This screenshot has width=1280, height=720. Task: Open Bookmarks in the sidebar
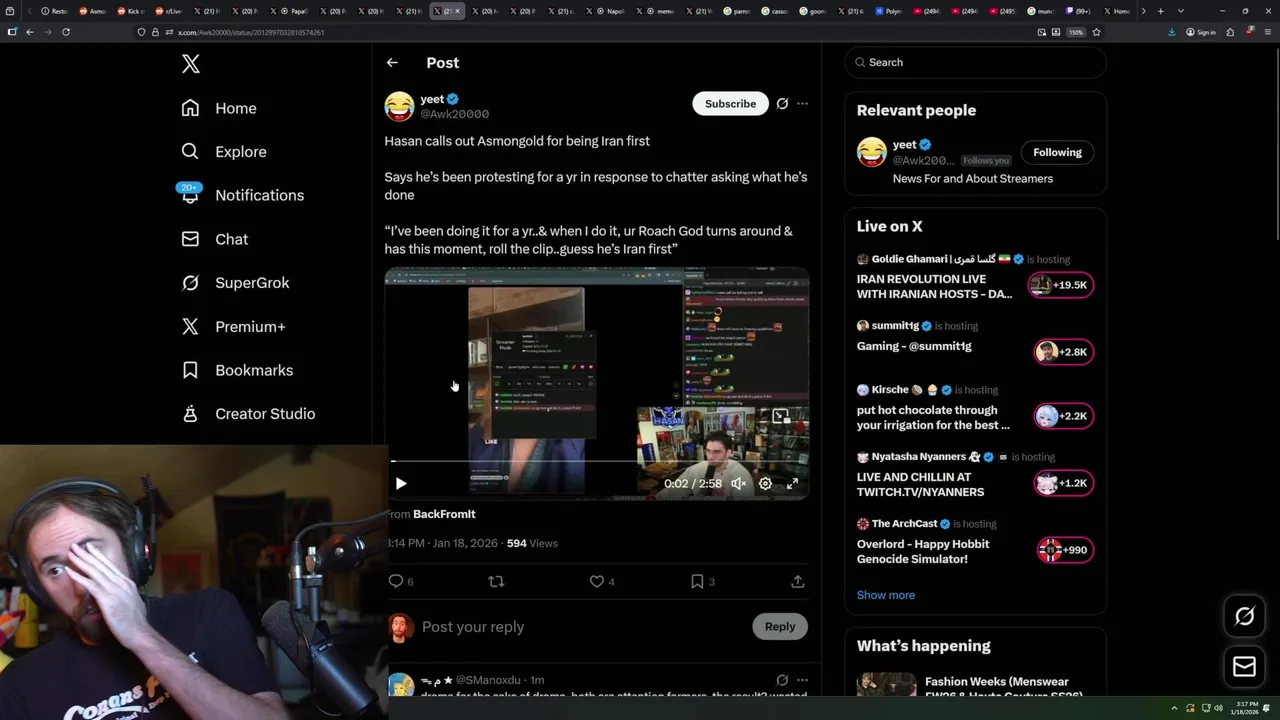click(x=237, y=370)
